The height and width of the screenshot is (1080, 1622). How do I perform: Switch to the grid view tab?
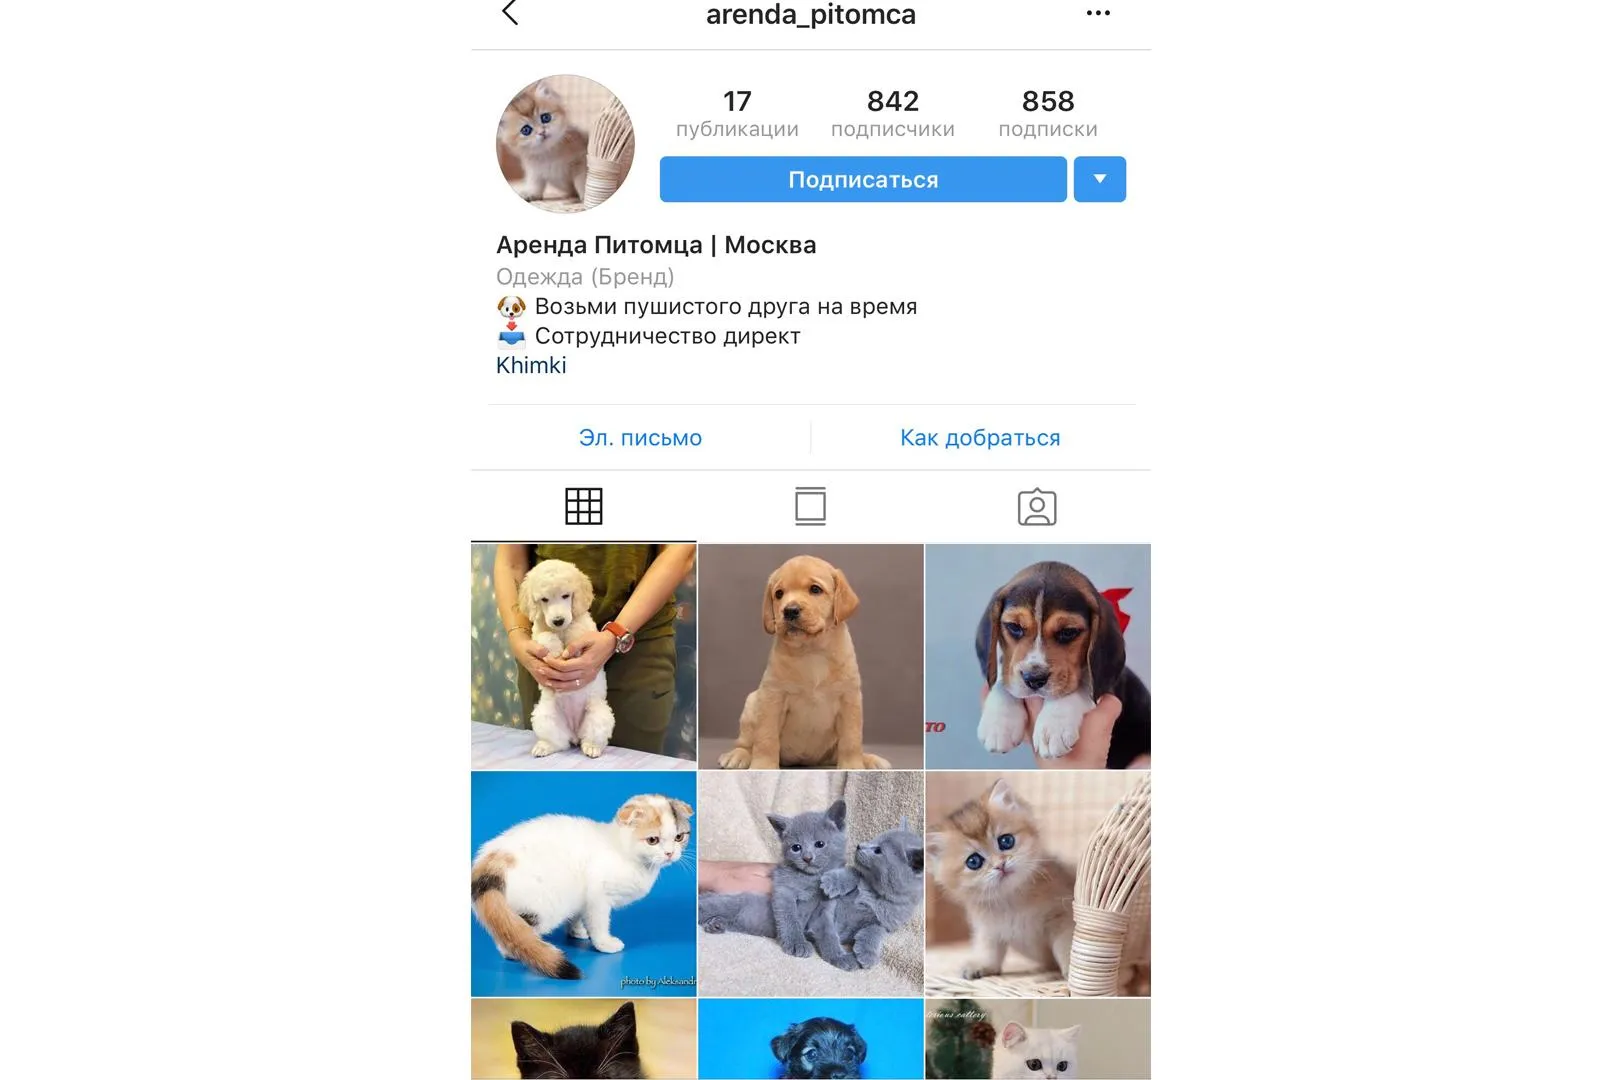pyautogui.click(x=584, y=506)
